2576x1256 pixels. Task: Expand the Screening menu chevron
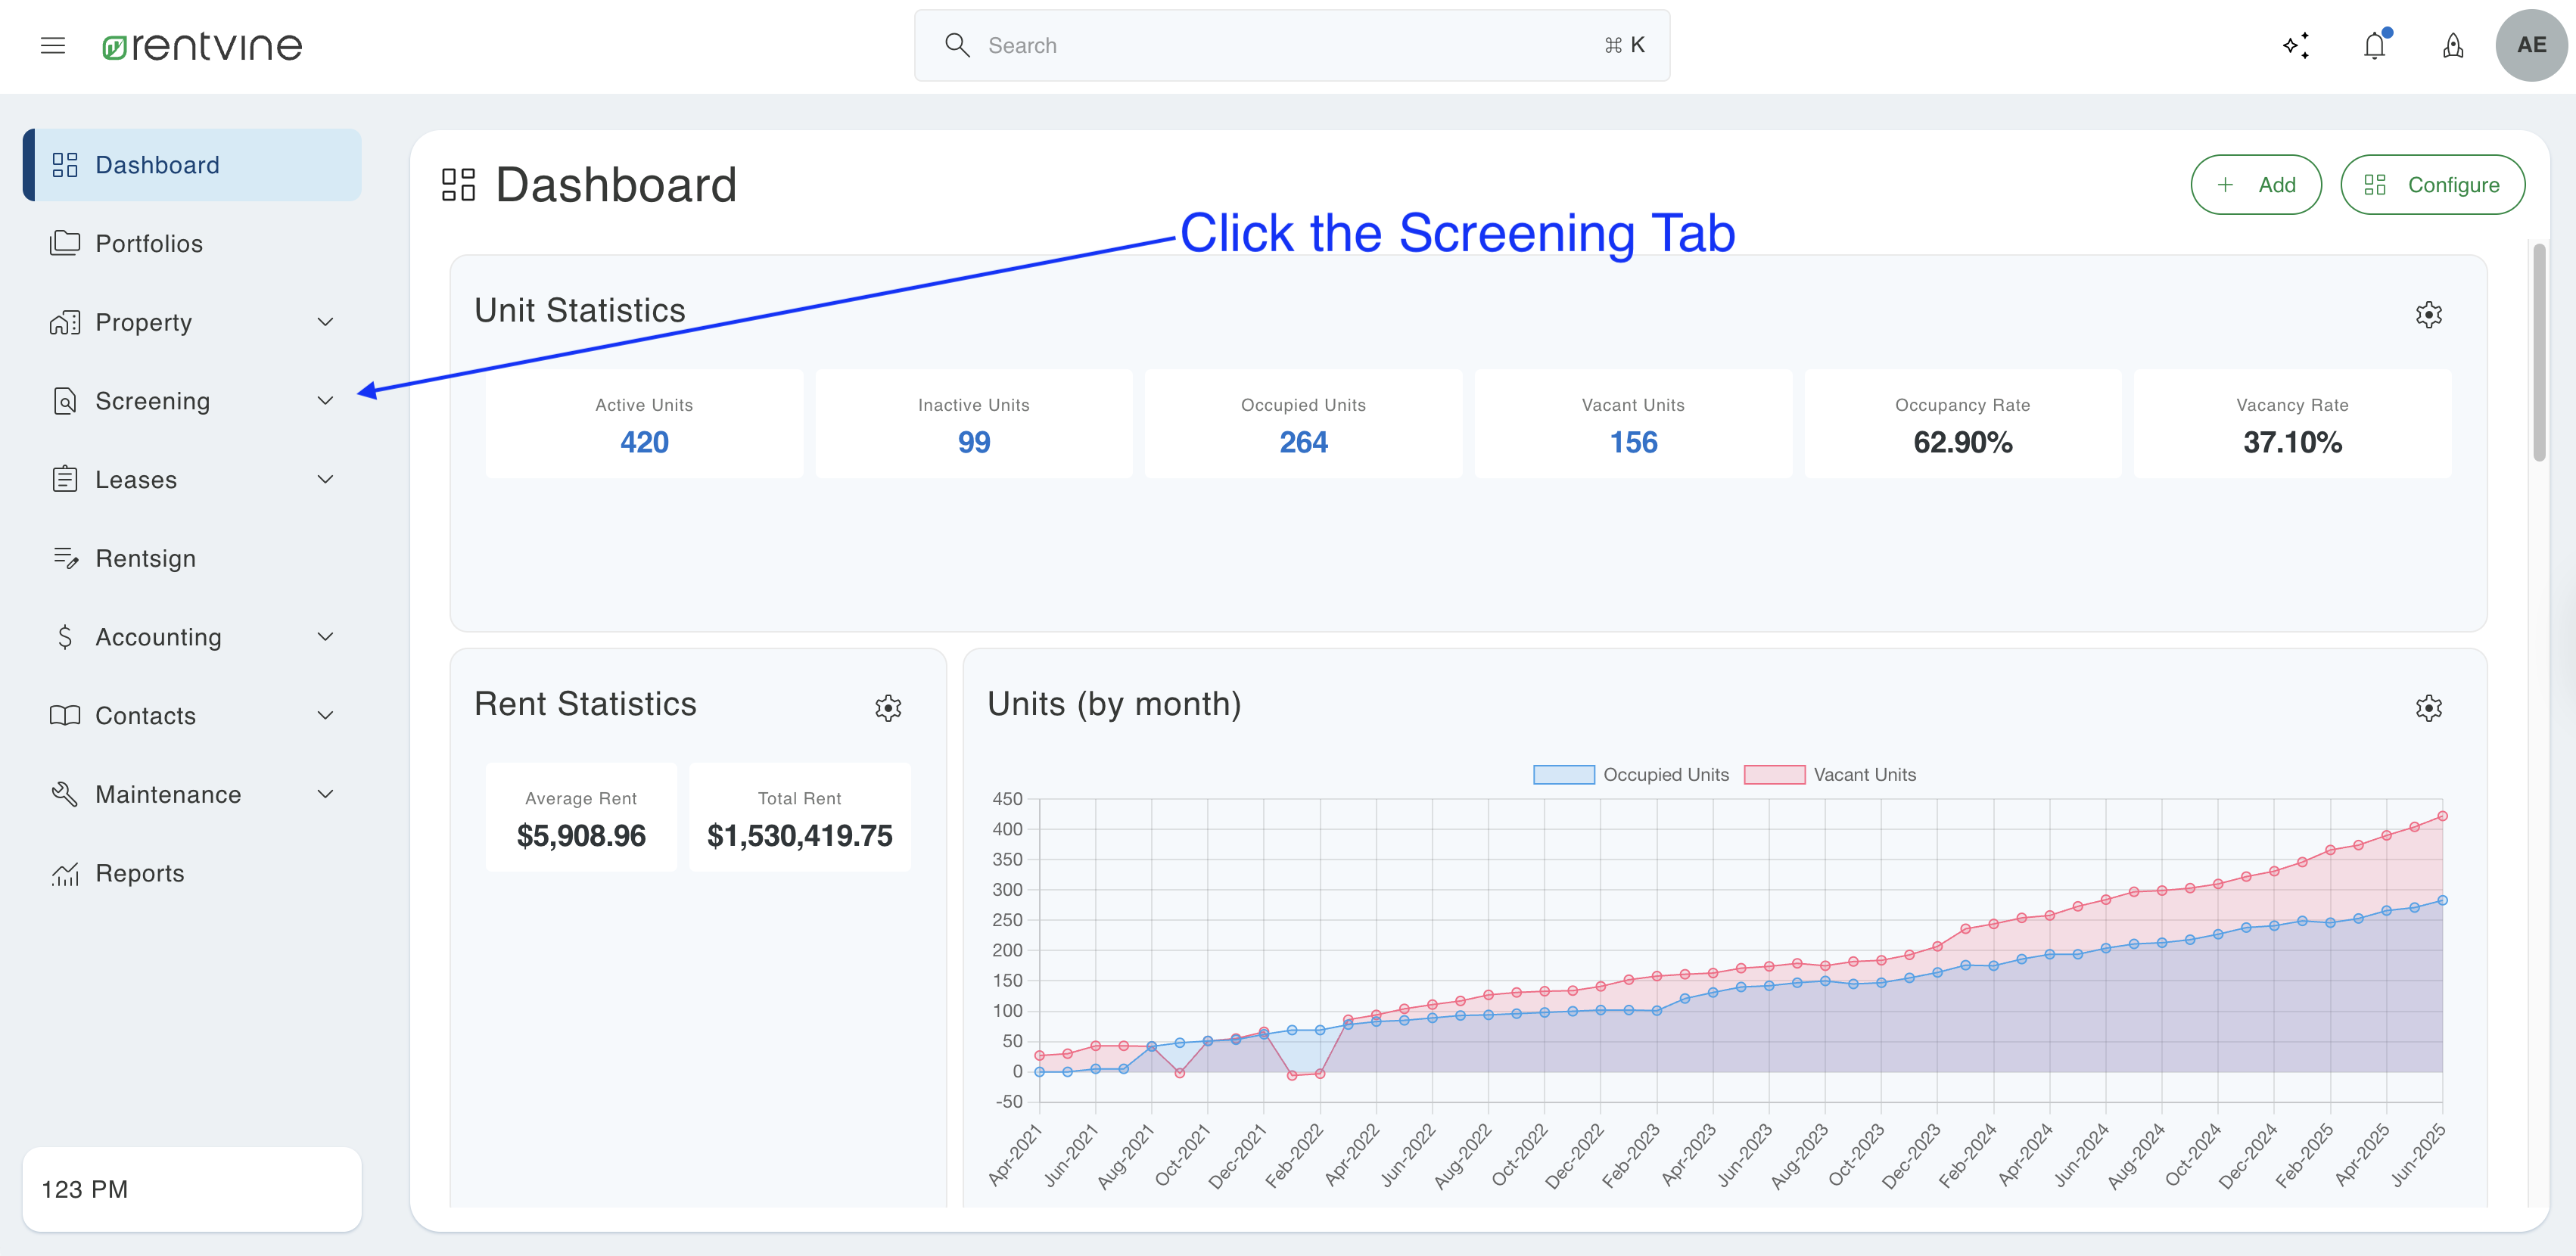[325, 401]
